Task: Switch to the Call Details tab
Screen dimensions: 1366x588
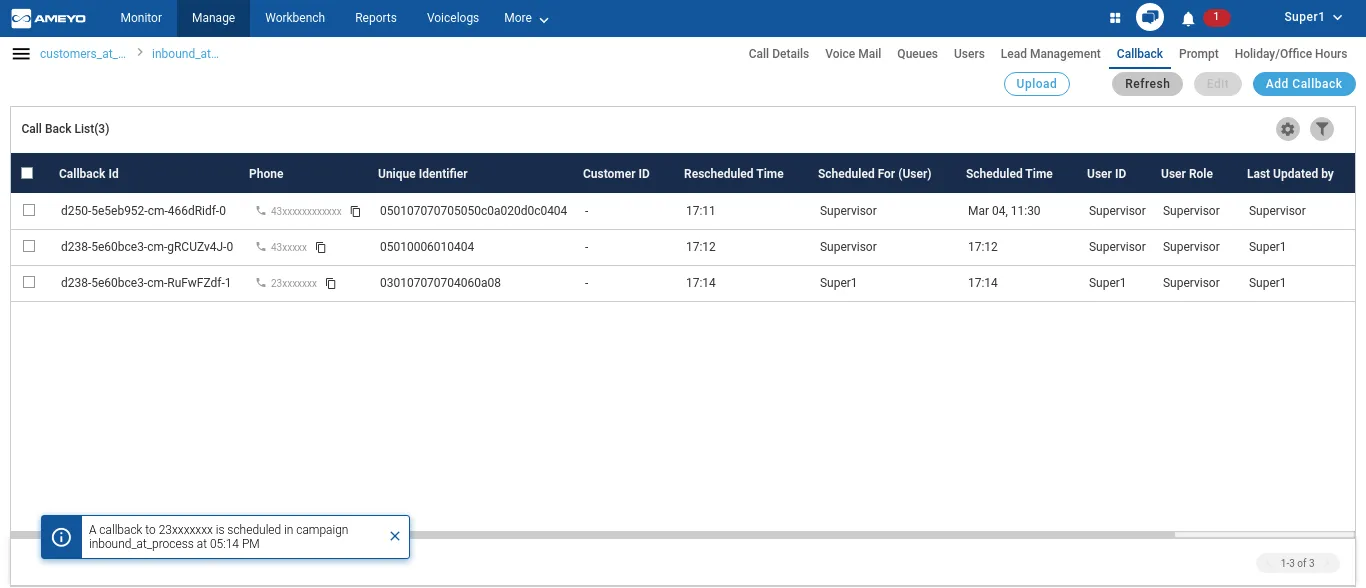Action: (779, 54)
